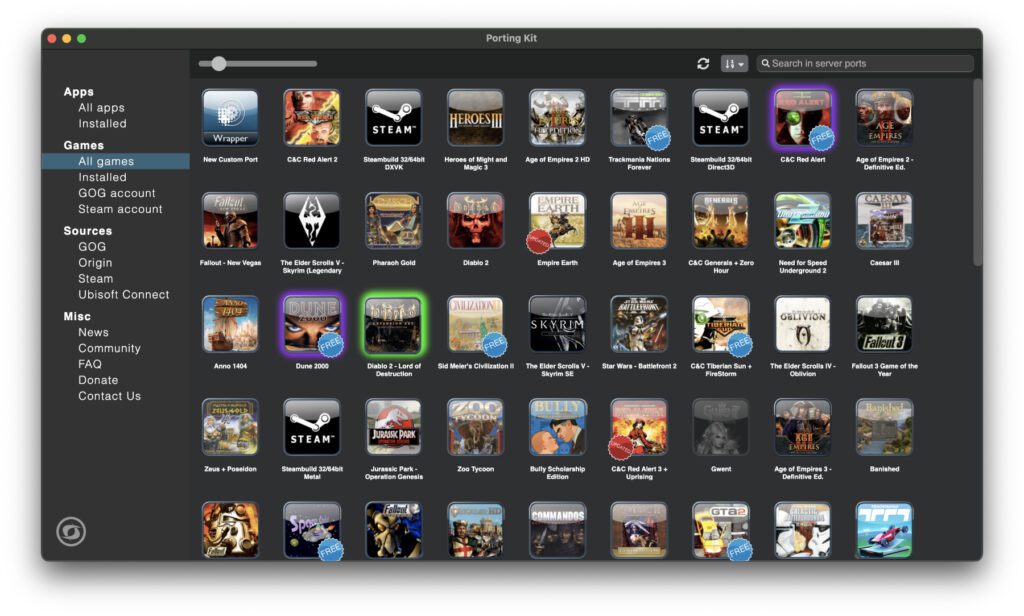Image resolution: width=1024 pixels, height=616 pixels.
Task: Open the Jurassic Park Operation Genesis icon
Action: [x=393, y=427]
